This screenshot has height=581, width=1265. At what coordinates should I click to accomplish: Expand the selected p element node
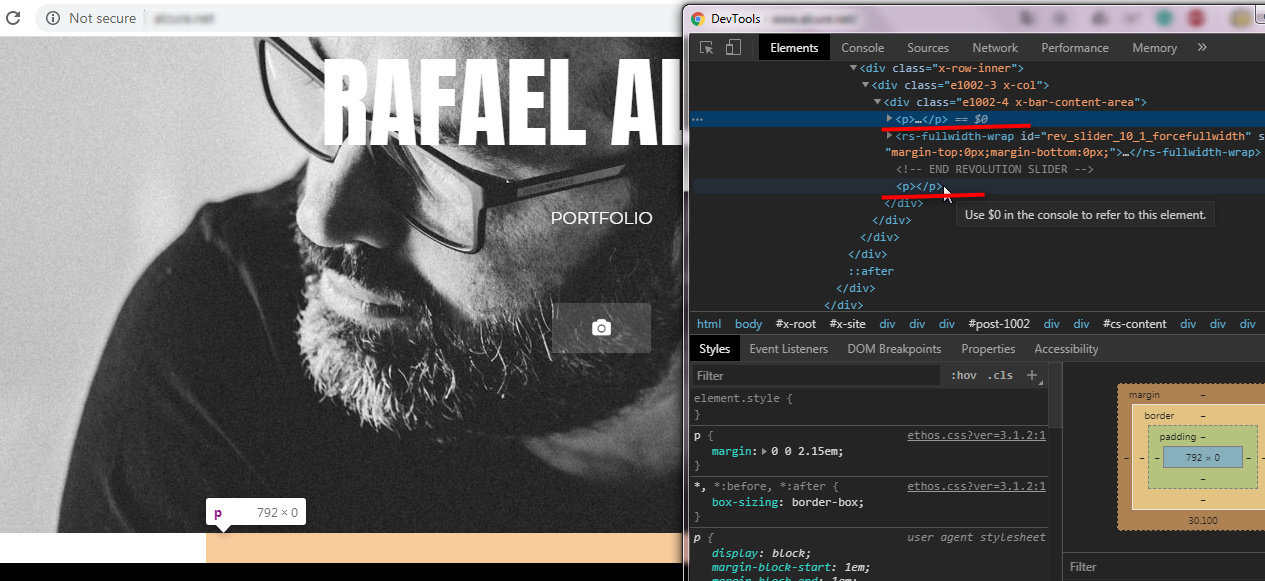(x=890, y=119)
